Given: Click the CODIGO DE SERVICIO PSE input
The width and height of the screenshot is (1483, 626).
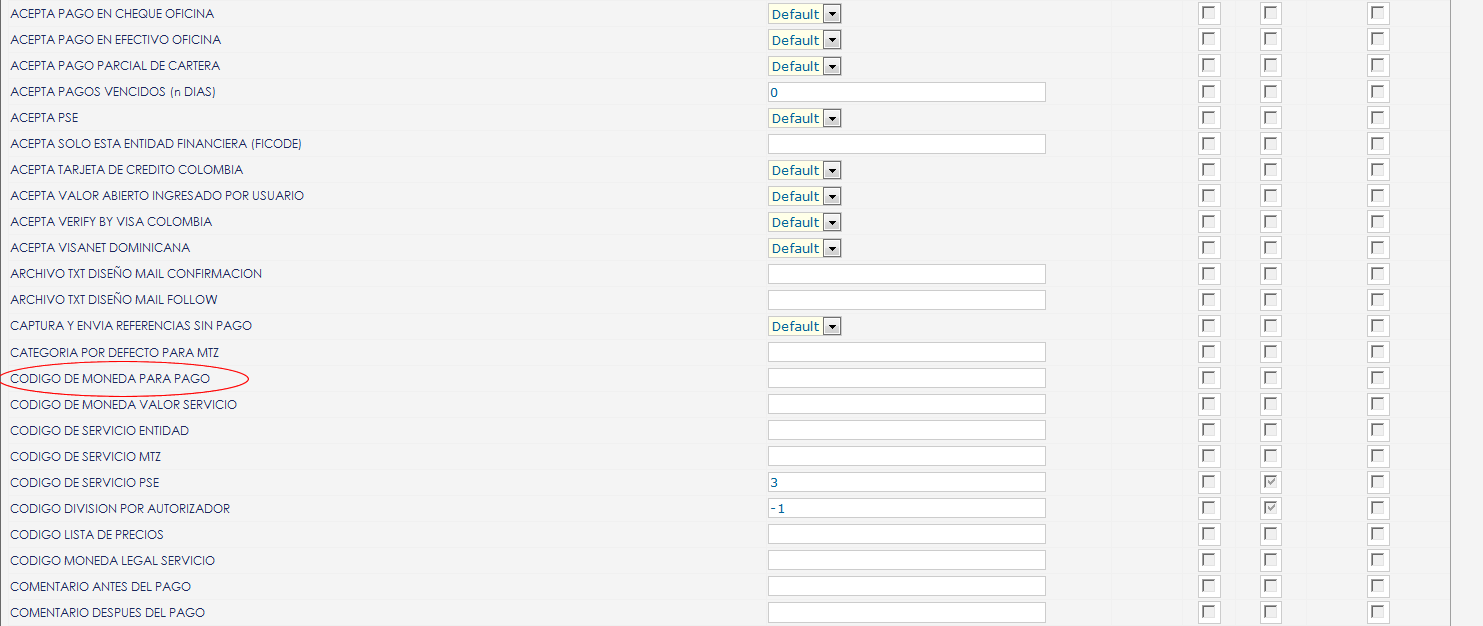Looking at the screenshot, I should [907, 482].
